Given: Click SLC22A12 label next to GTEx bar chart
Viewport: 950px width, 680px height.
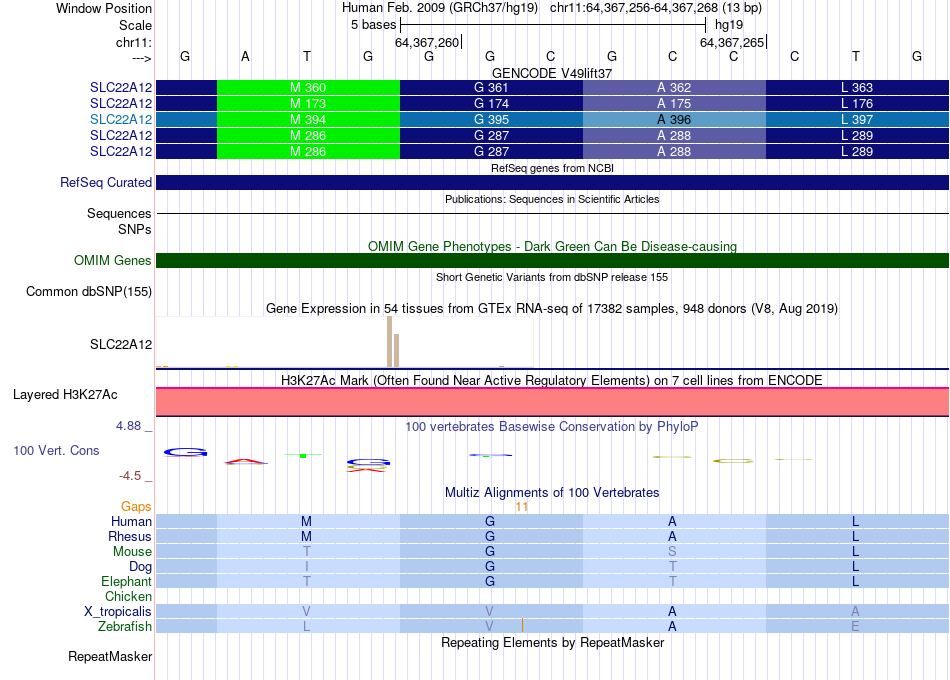Looking at the screenshot, I should pyautogui.click(x=121, y=344).
